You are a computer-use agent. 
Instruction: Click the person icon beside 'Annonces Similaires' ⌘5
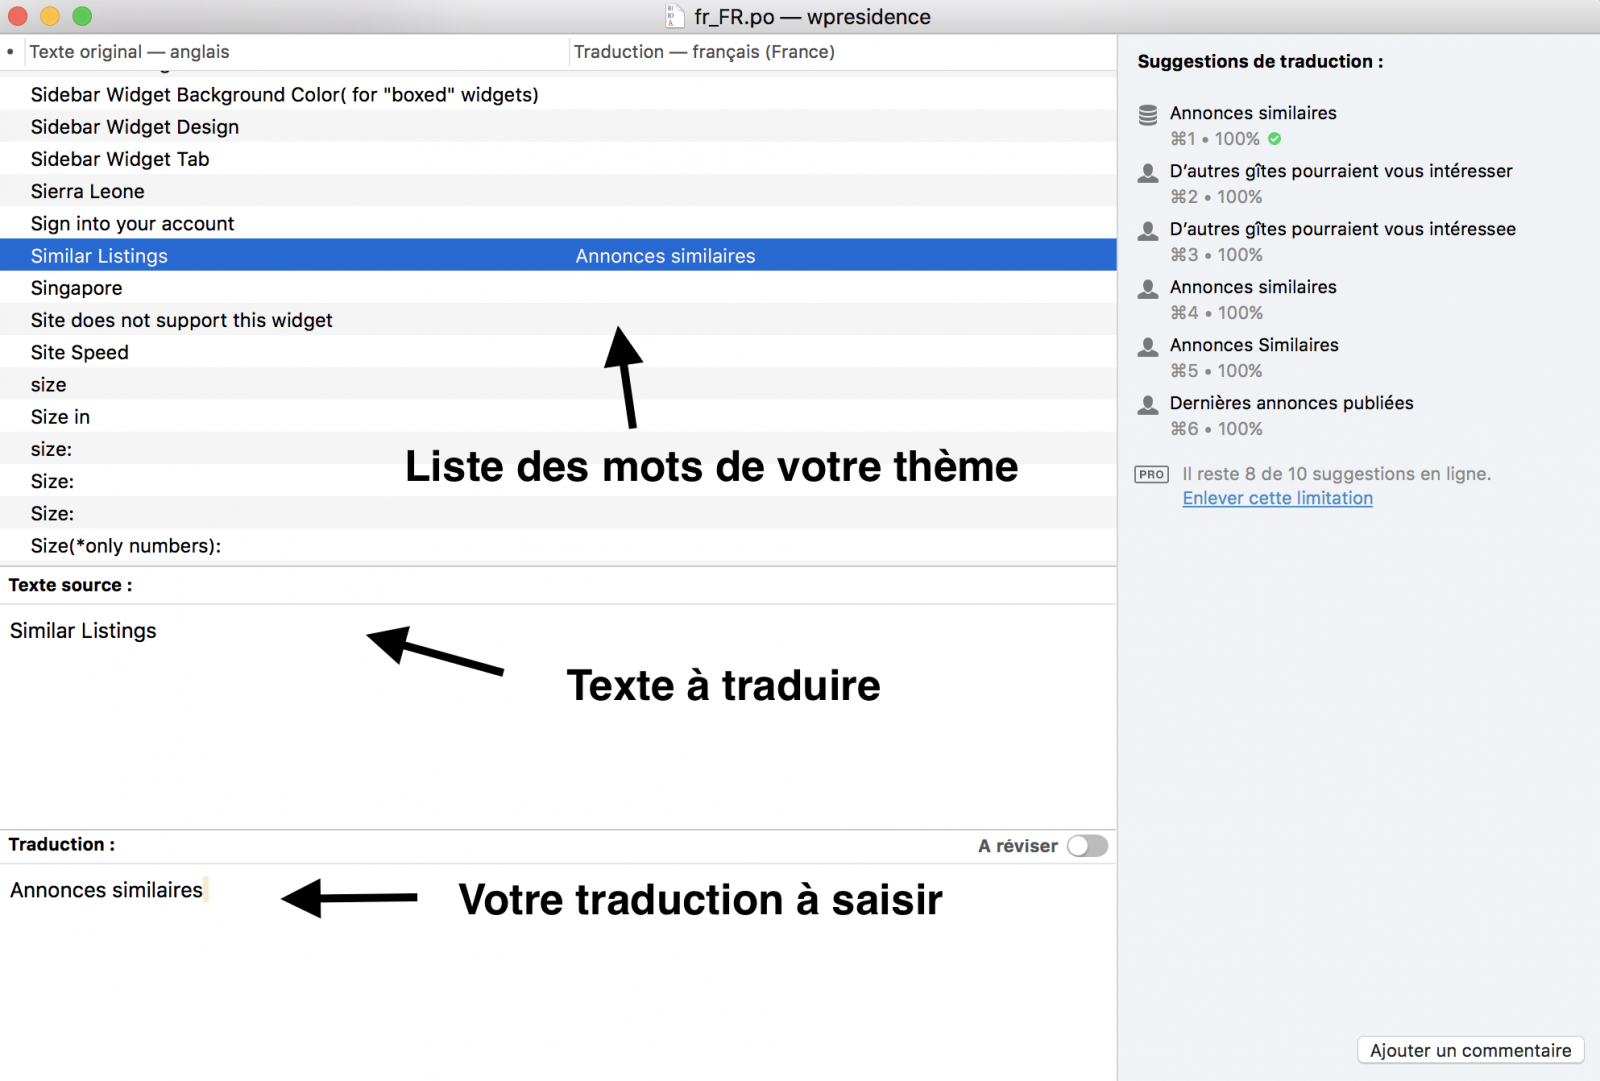1148,347
